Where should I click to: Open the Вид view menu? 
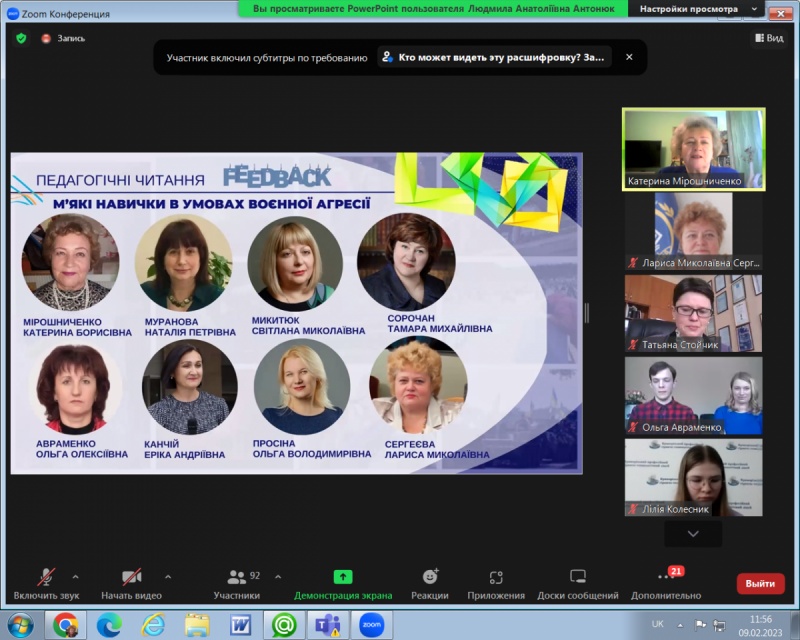tap(768, 38)
